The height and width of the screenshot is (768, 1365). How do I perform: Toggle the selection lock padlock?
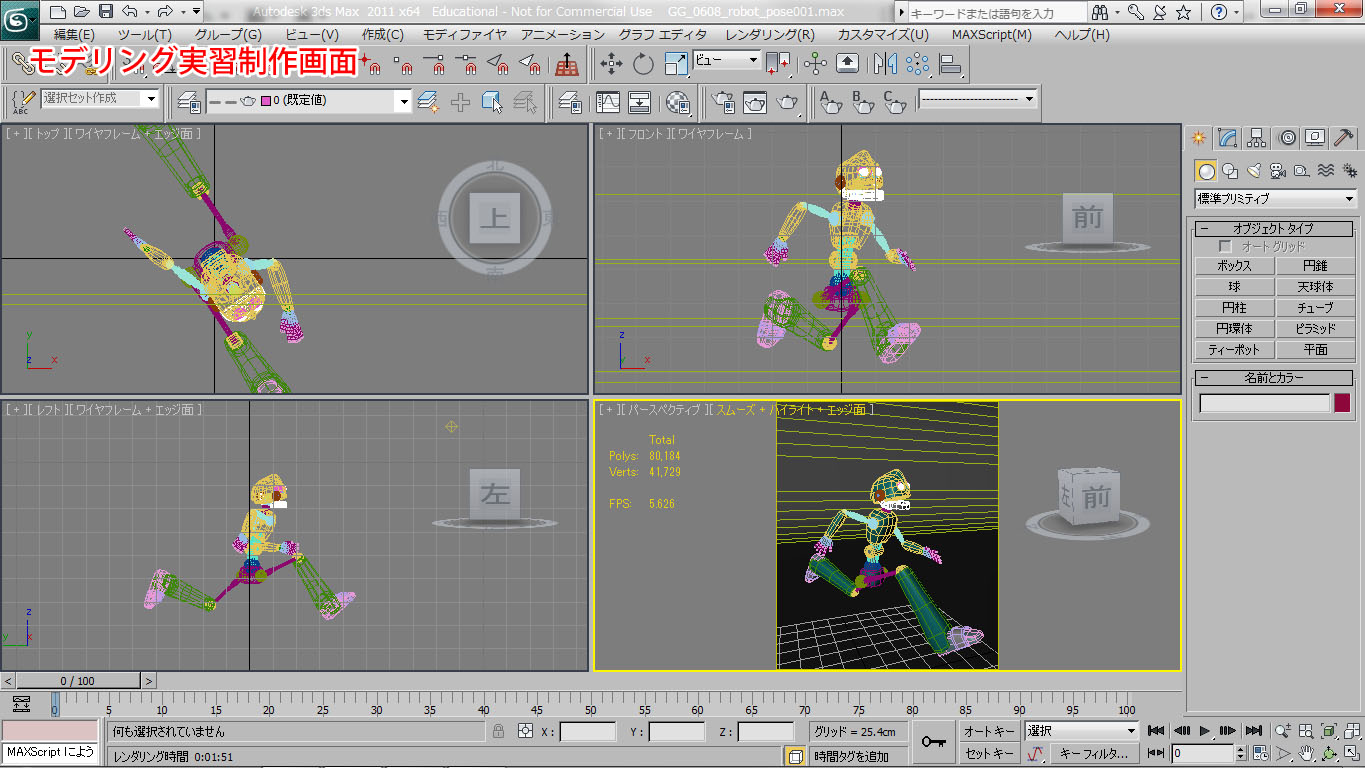pyautogui.click(x=498, y=732)
